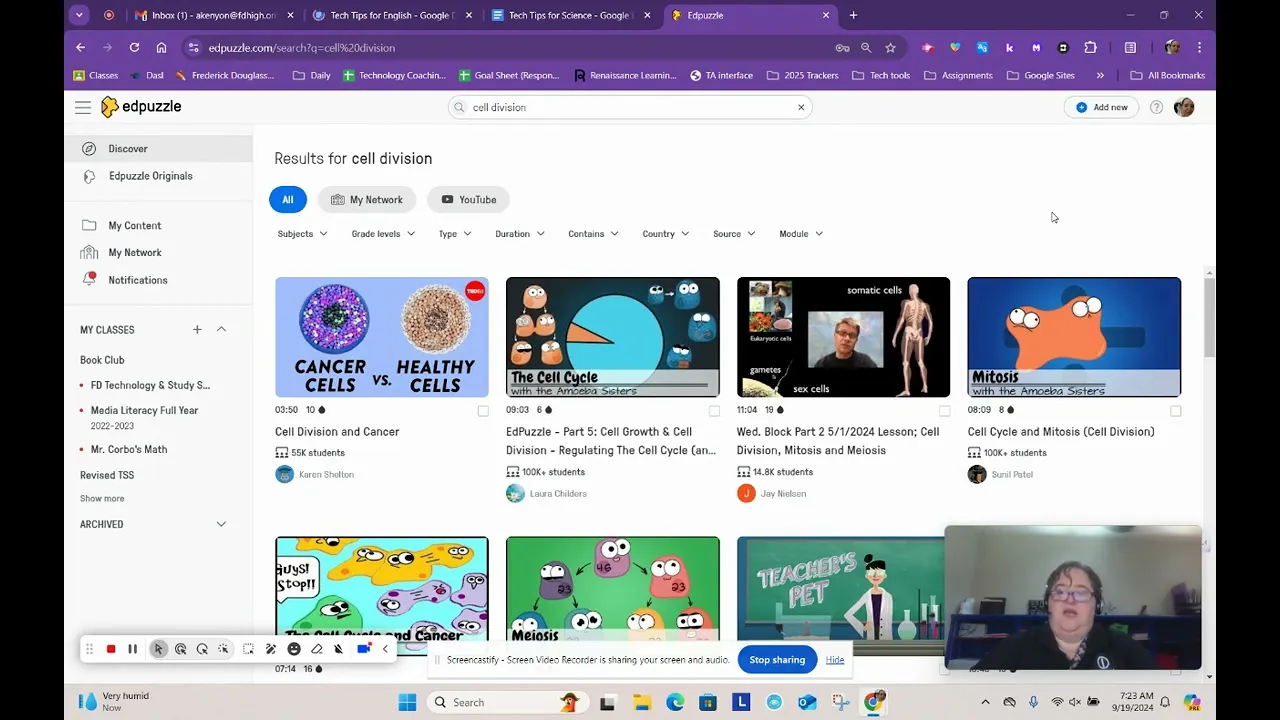
Task: Click author Sunil Patel
Action: [x=1012, y=474]
